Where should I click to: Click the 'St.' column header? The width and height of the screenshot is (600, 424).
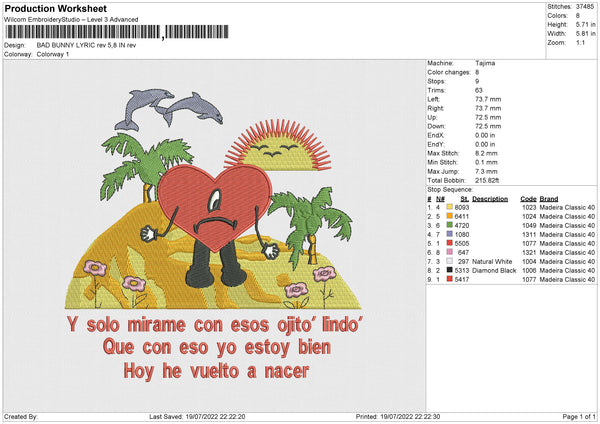465,199
